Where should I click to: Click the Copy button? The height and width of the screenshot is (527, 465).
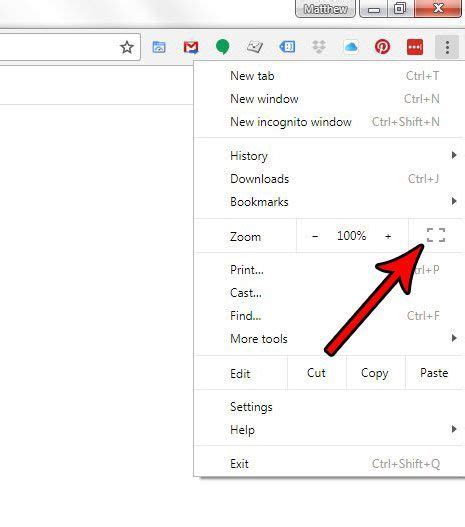[375, 373]
